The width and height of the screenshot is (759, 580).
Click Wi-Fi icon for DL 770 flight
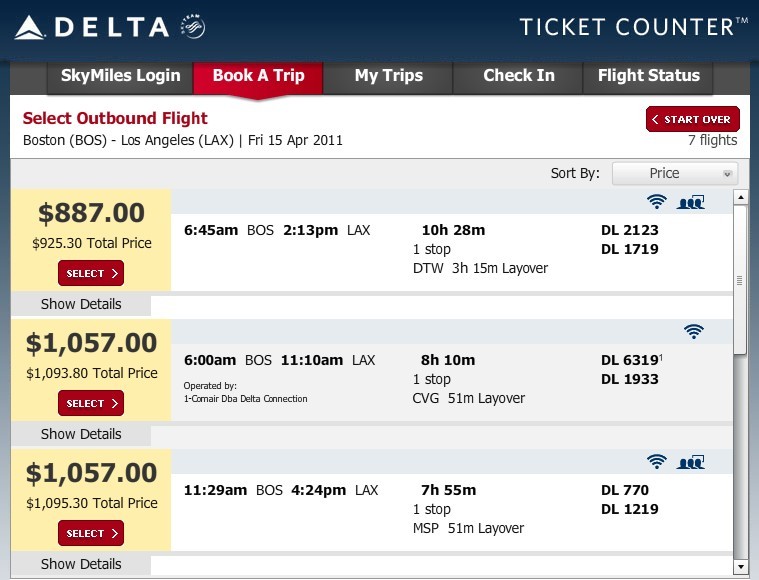(x=656, y=462)
